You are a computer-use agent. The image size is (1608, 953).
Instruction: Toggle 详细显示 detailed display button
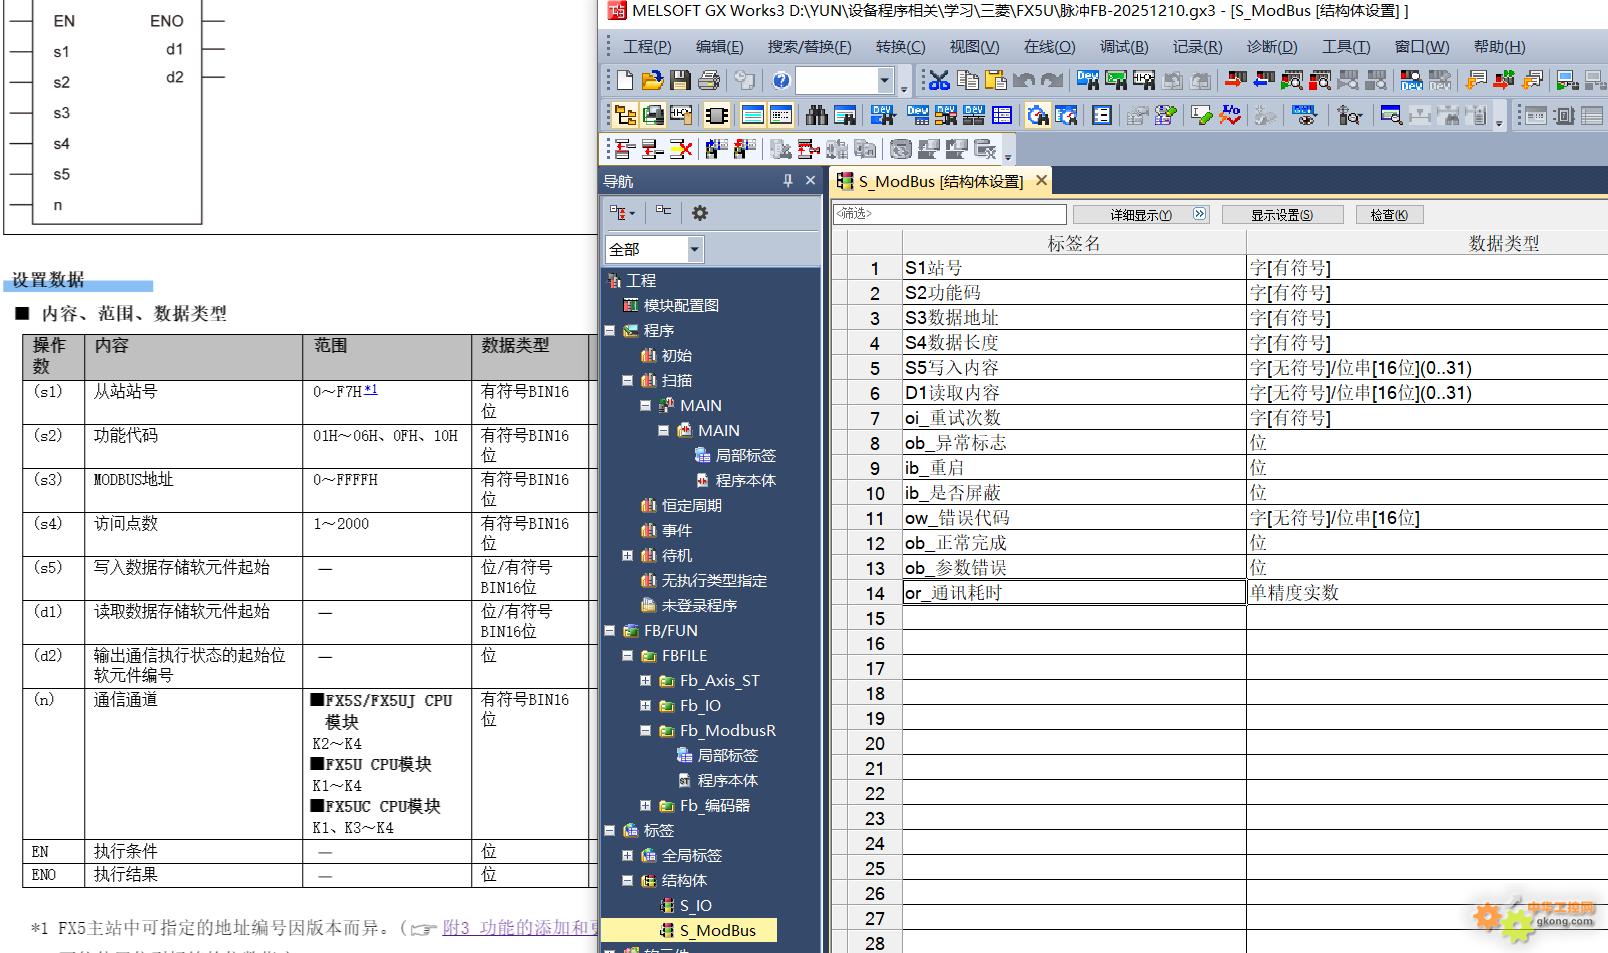click(1141, 215)
